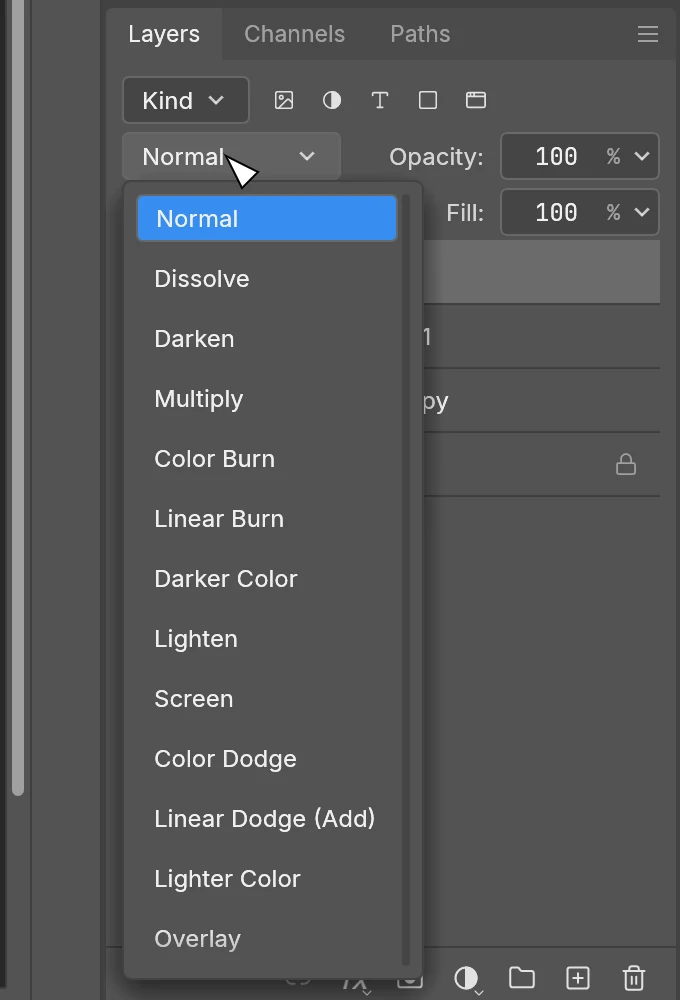Create a new layer group folder

522,978
